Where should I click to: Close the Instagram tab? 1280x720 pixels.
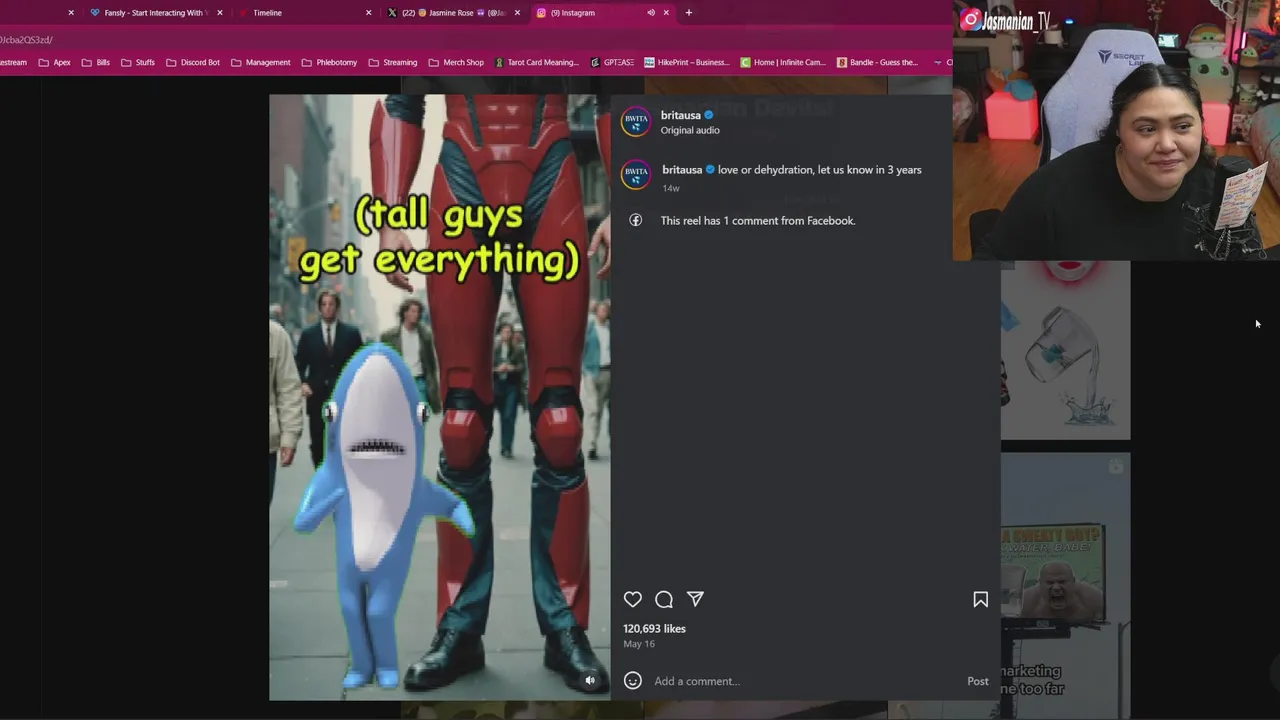tap(666, 13)
